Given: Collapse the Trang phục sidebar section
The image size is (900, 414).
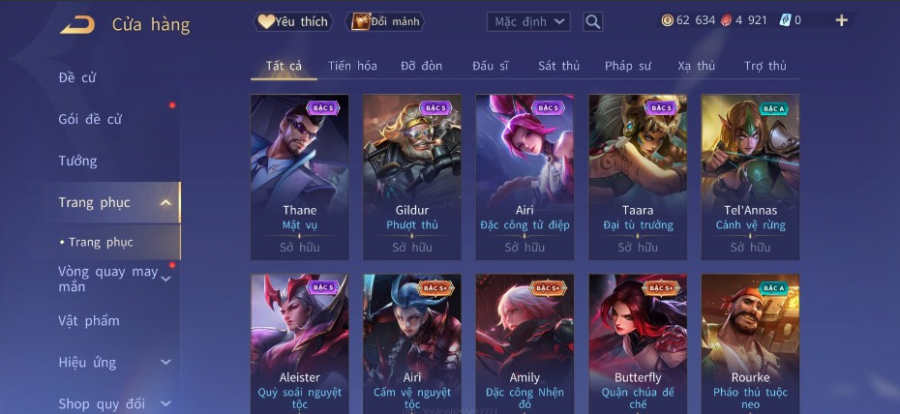Looking at the screenshot, I should click(x=166, y=203).
